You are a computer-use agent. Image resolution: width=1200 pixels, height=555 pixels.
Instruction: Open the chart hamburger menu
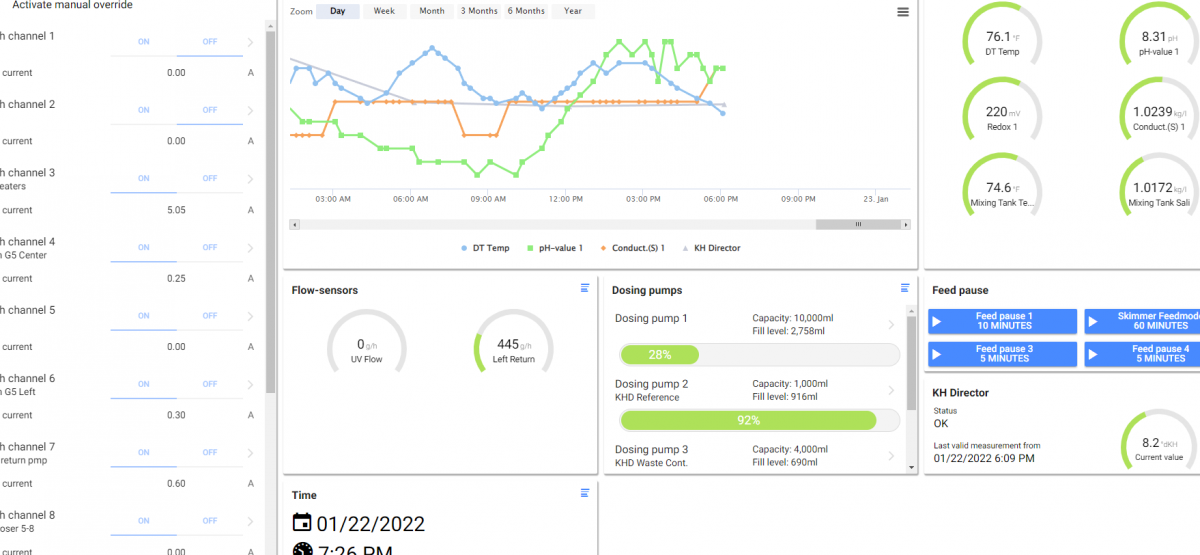903,12
